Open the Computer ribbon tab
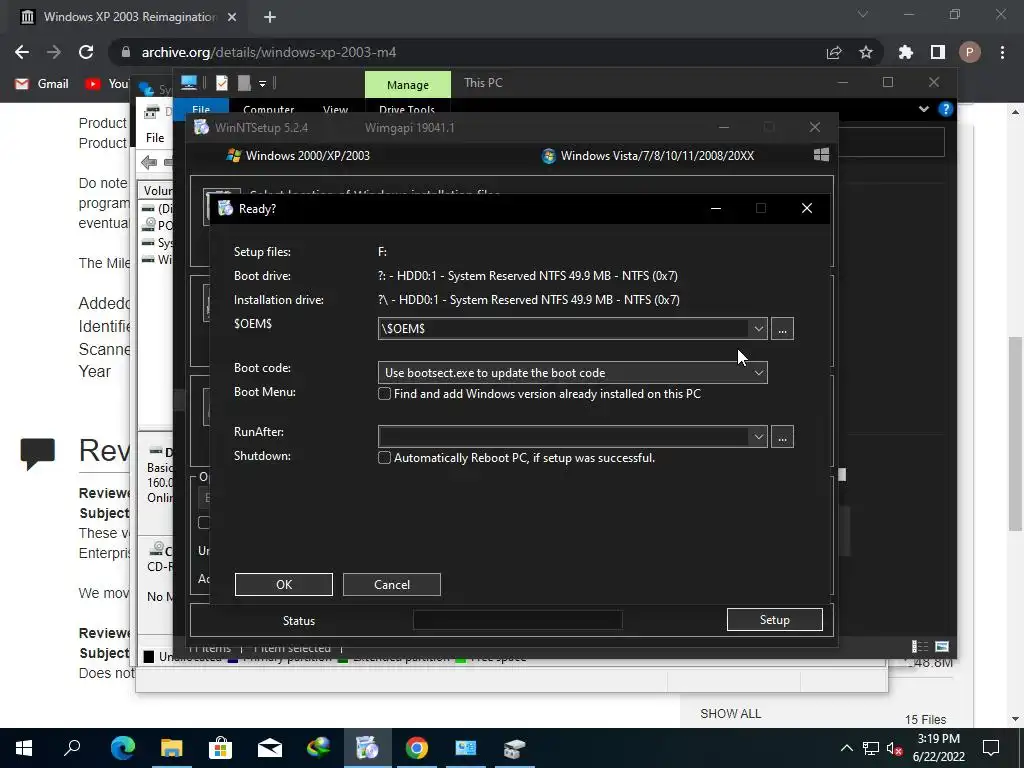 [268, 109]
